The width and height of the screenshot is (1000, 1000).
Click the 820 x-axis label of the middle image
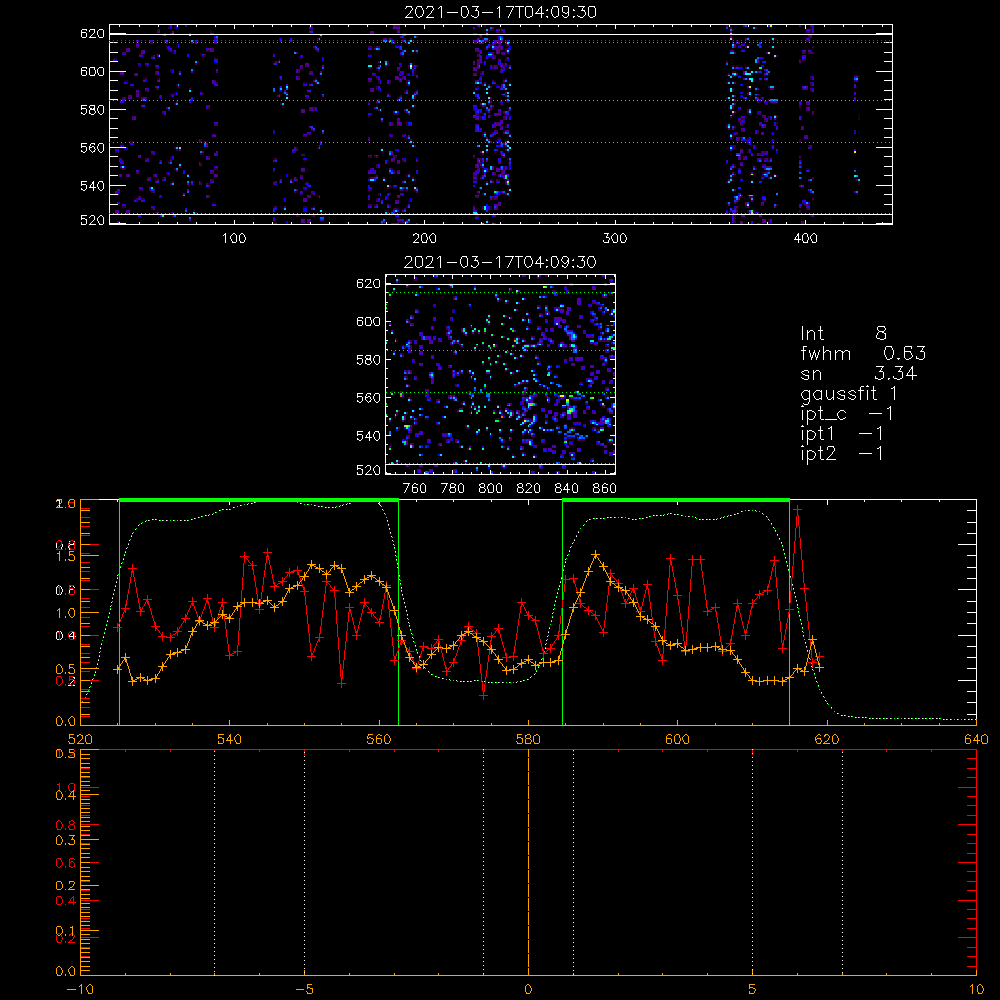pos(529,489)
